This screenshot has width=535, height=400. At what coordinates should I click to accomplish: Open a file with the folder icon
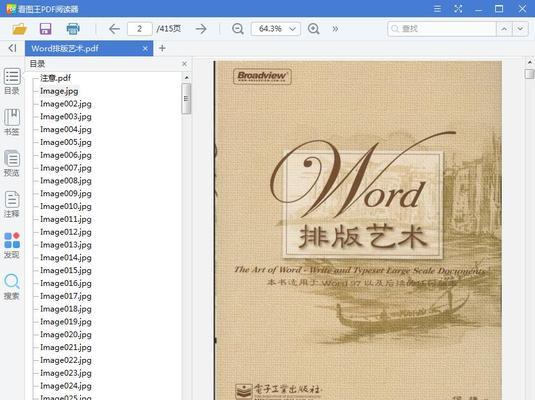19,29
